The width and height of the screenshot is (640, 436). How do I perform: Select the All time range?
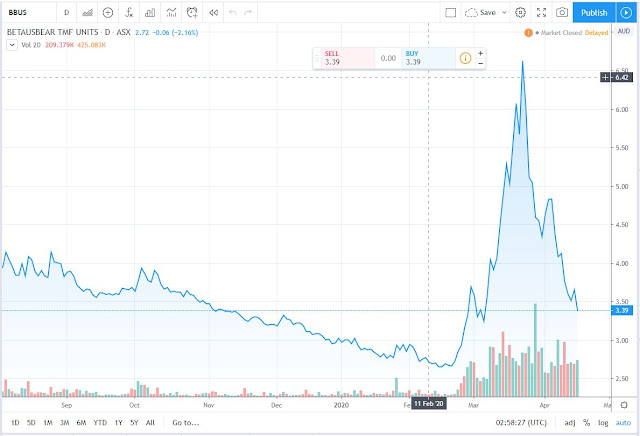click(150, 423)
